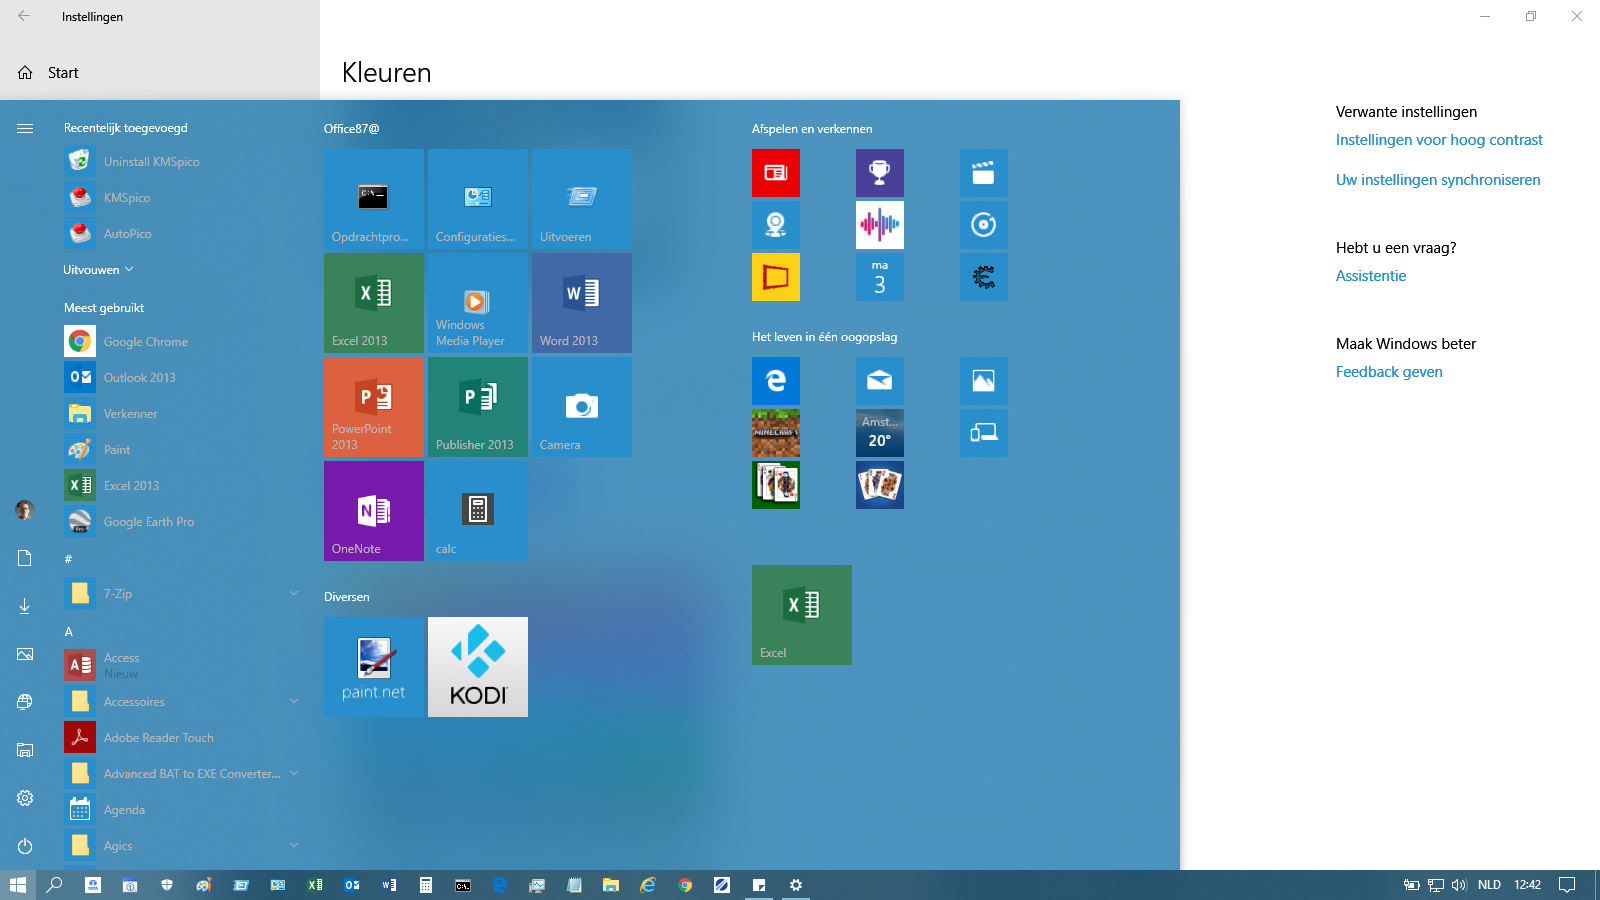Open Documents icon in Start rail

(x=25, y=558)
